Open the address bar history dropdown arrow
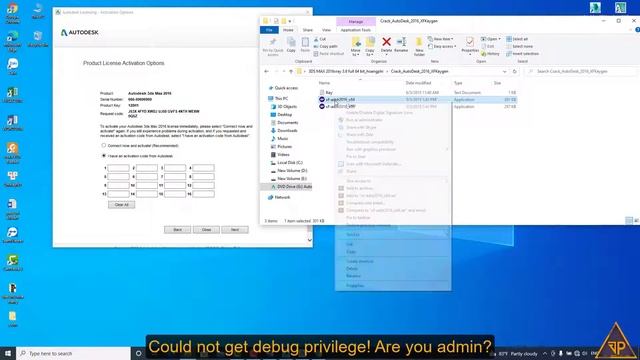The image size is (640, 360). coord(505,71)
